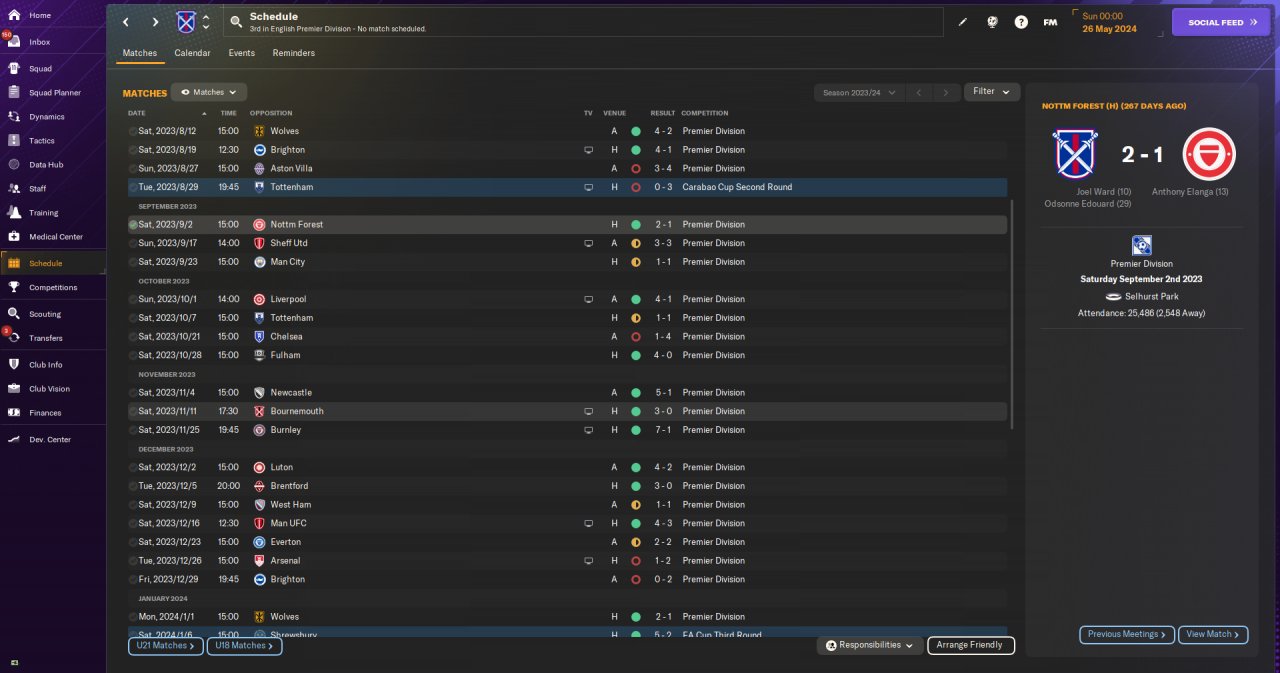This screenshot has width=1280, height=673.
Task: Click the Liverpool club badge
Action: tap(259, 299)
